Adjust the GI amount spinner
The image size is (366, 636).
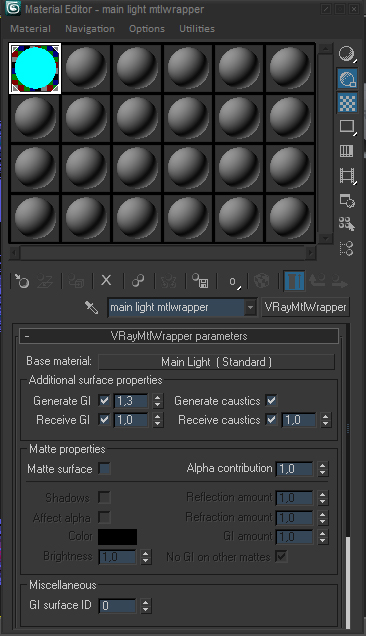click(x=323, y=537)
